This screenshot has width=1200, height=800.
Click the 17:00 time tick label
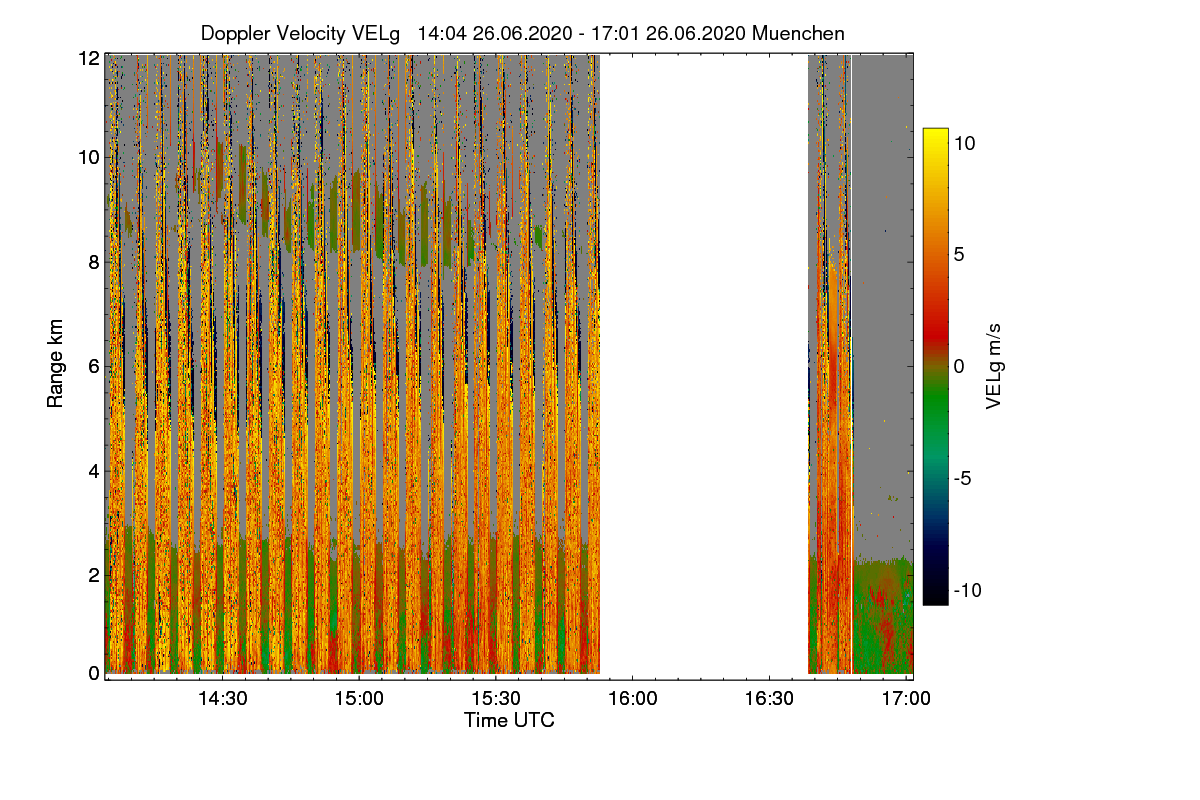click(906, 698)
